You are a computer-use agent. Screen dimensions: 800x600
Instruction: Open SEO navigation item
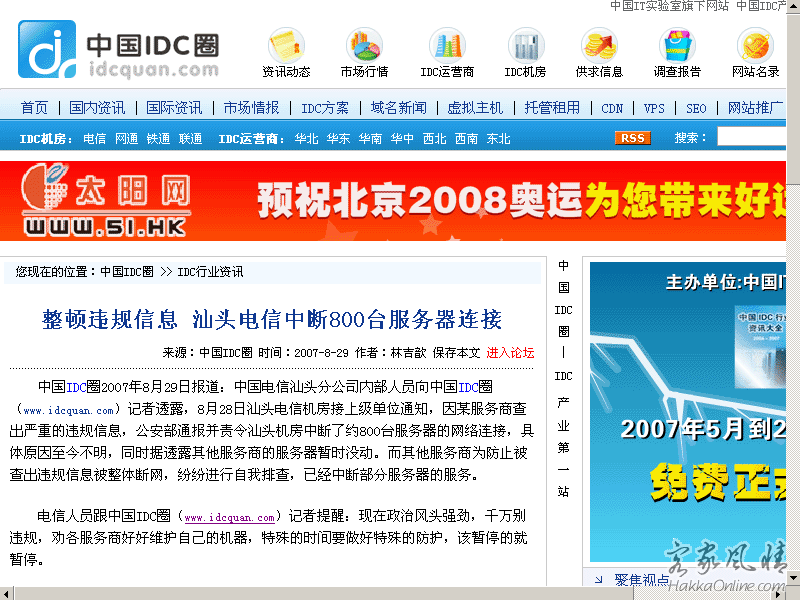(x=696, y=108)
